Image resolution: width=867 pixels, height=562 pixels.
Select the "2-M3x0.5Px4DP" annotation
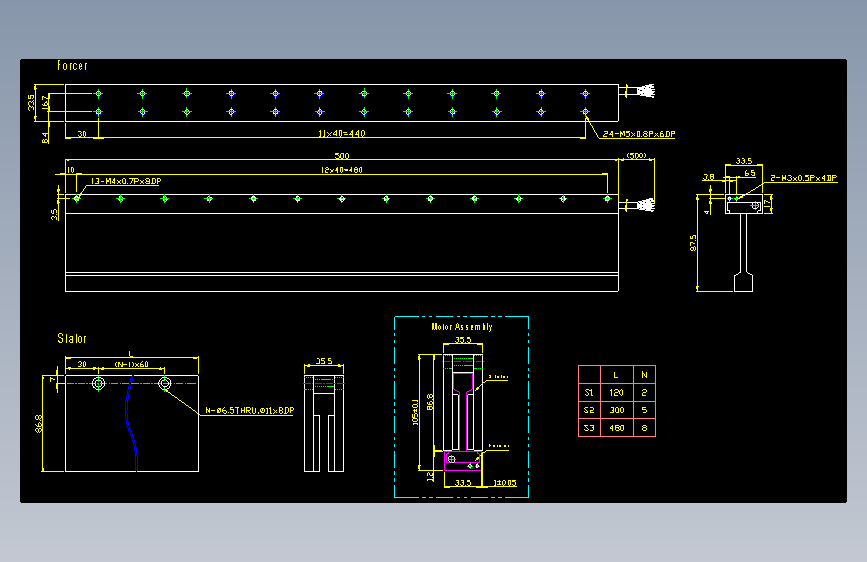pos(804,178)
